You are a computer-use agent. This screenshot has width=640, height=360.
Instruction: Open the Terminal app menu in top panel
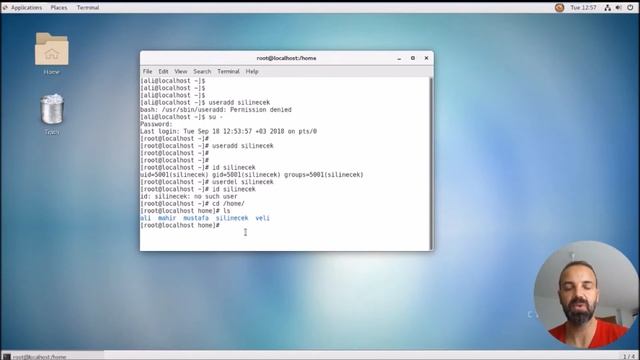click(88, 7)
